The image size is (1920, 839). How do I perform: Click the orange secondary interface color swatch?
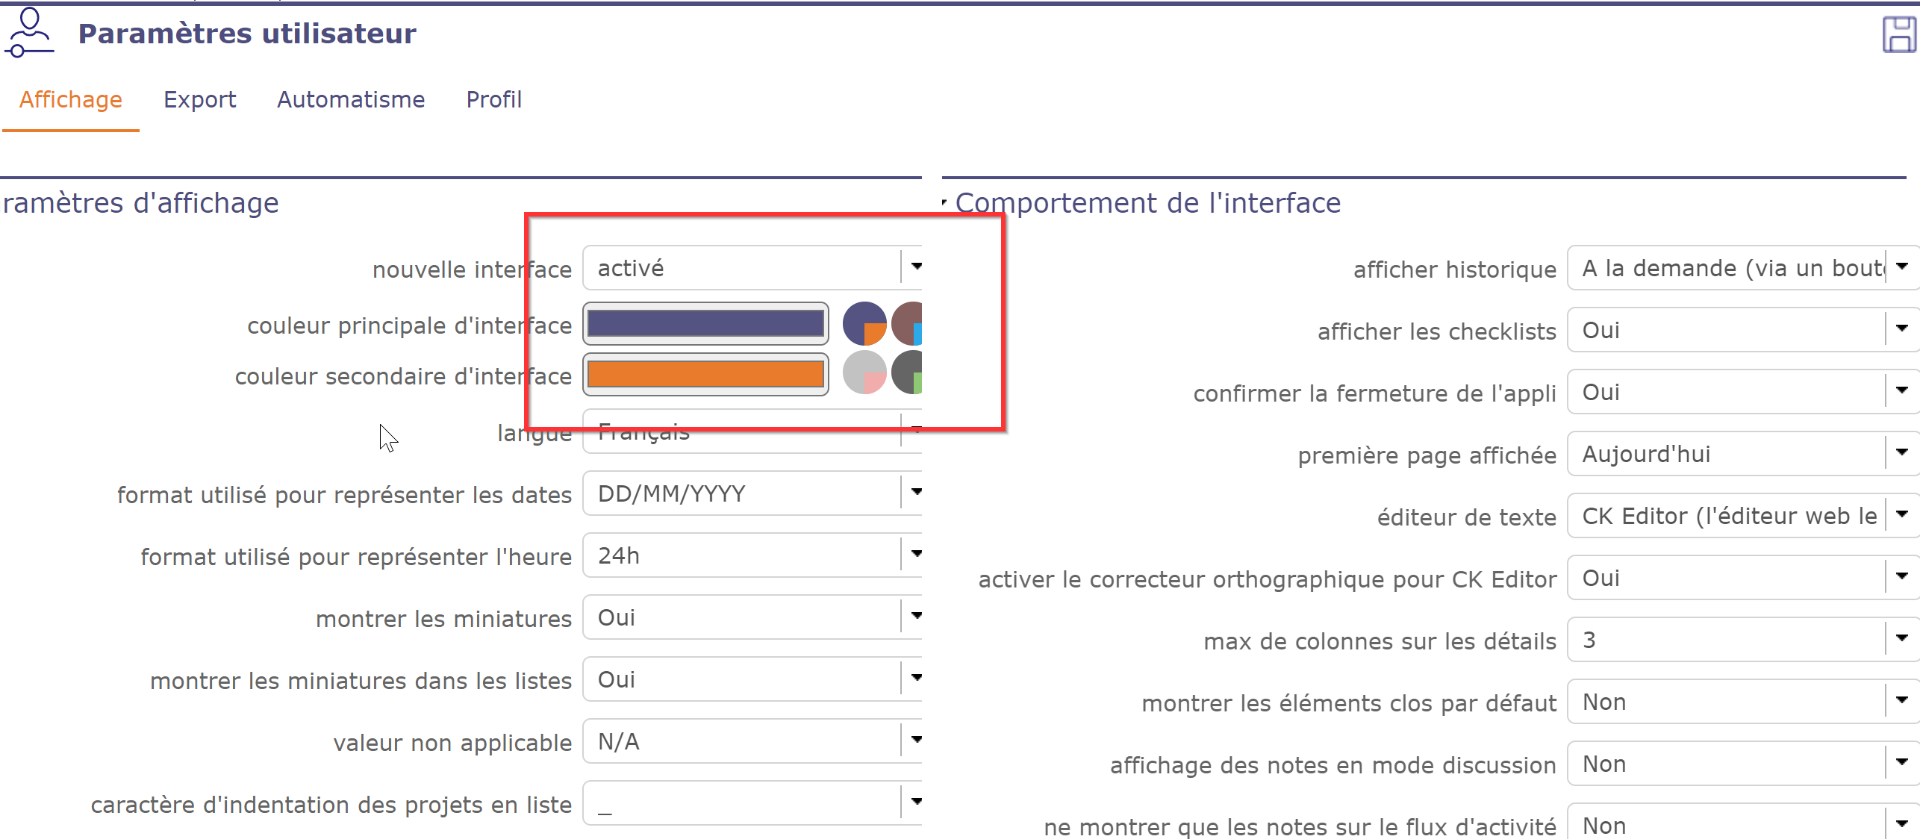[x=706, y=374]
